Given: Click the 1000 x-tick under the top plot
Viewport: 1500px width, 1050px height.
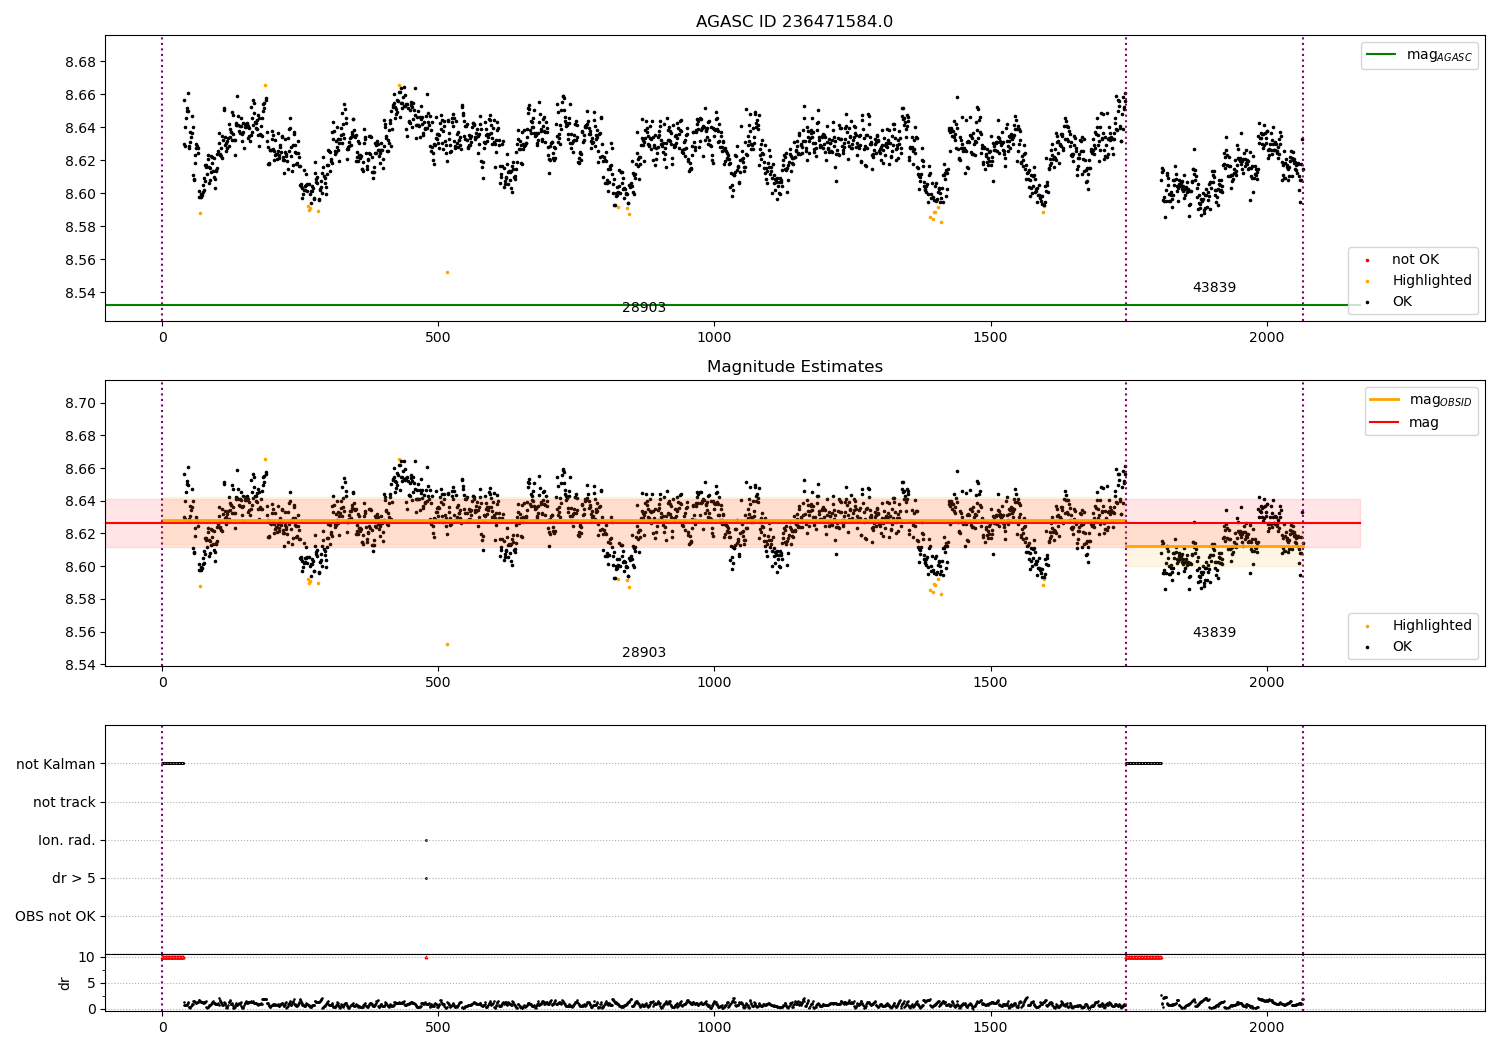Looking at the screenshot, I should 714,338.
